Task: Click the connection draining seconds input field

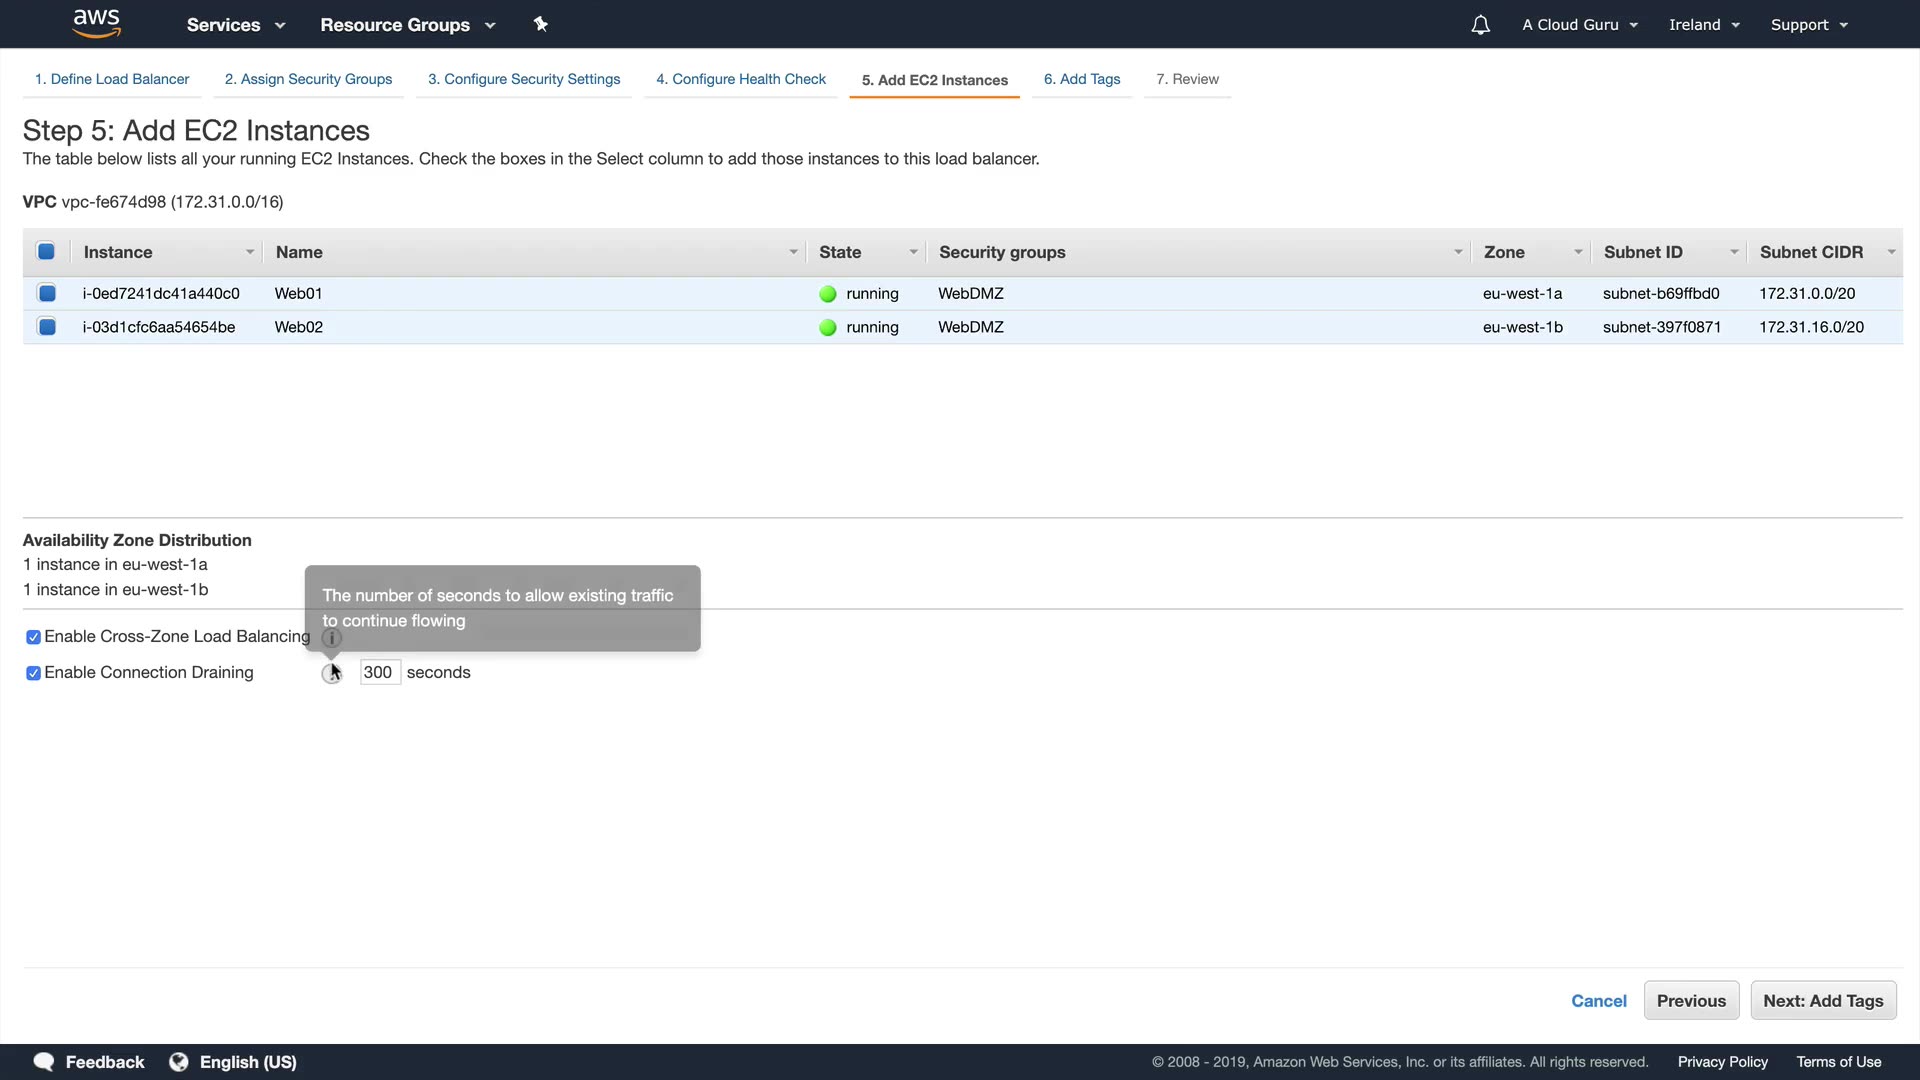Action: [x=379, y=673]
